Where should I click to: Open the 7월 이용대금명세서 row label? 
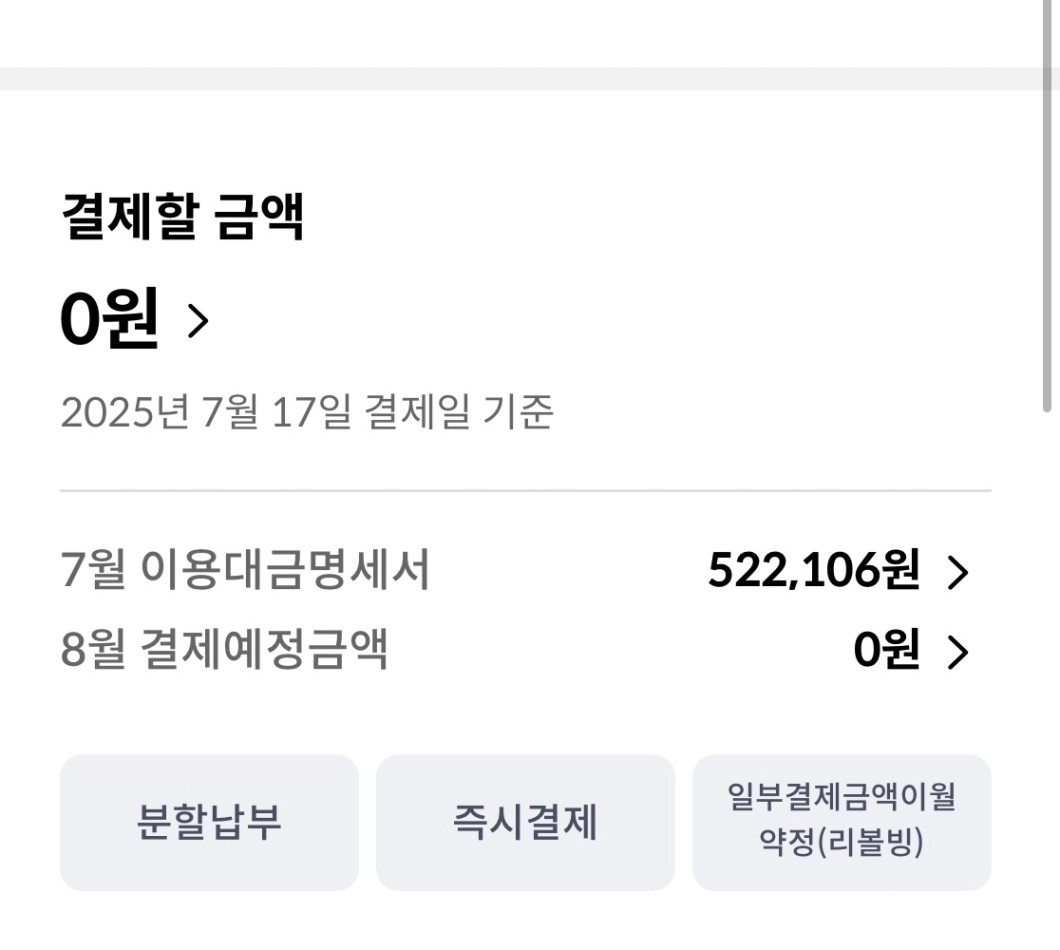[245, 570]
